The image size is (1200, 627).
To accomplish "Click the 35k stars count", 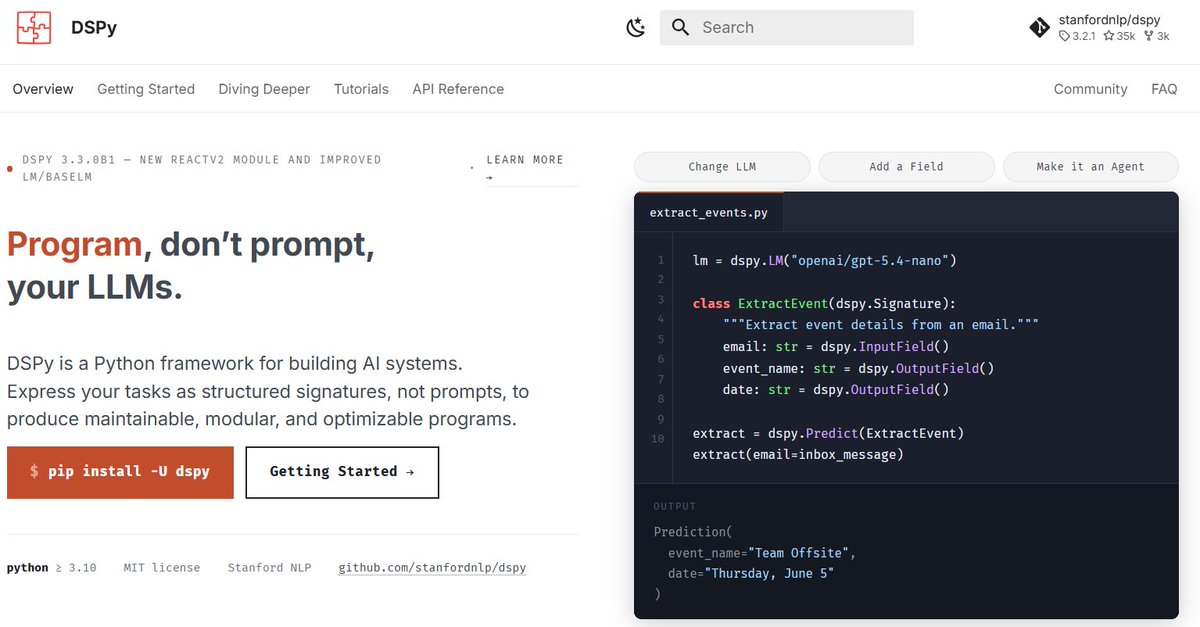I will pyautogui.click(x=1118, y=36).
